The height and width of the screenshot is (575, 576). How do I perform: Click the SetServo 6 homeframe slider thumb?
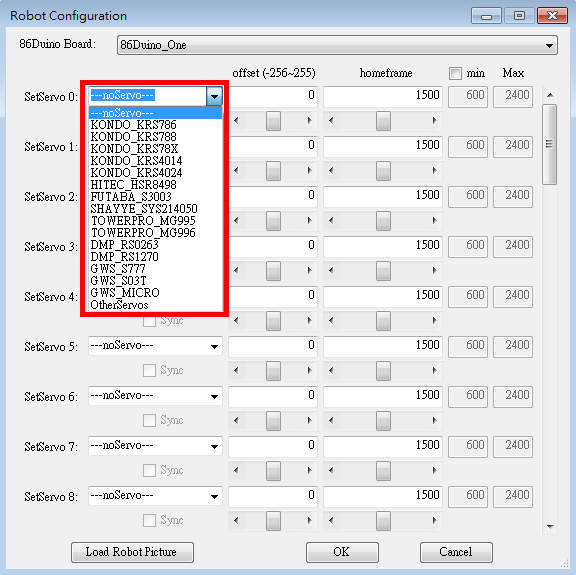pos(383,420)
